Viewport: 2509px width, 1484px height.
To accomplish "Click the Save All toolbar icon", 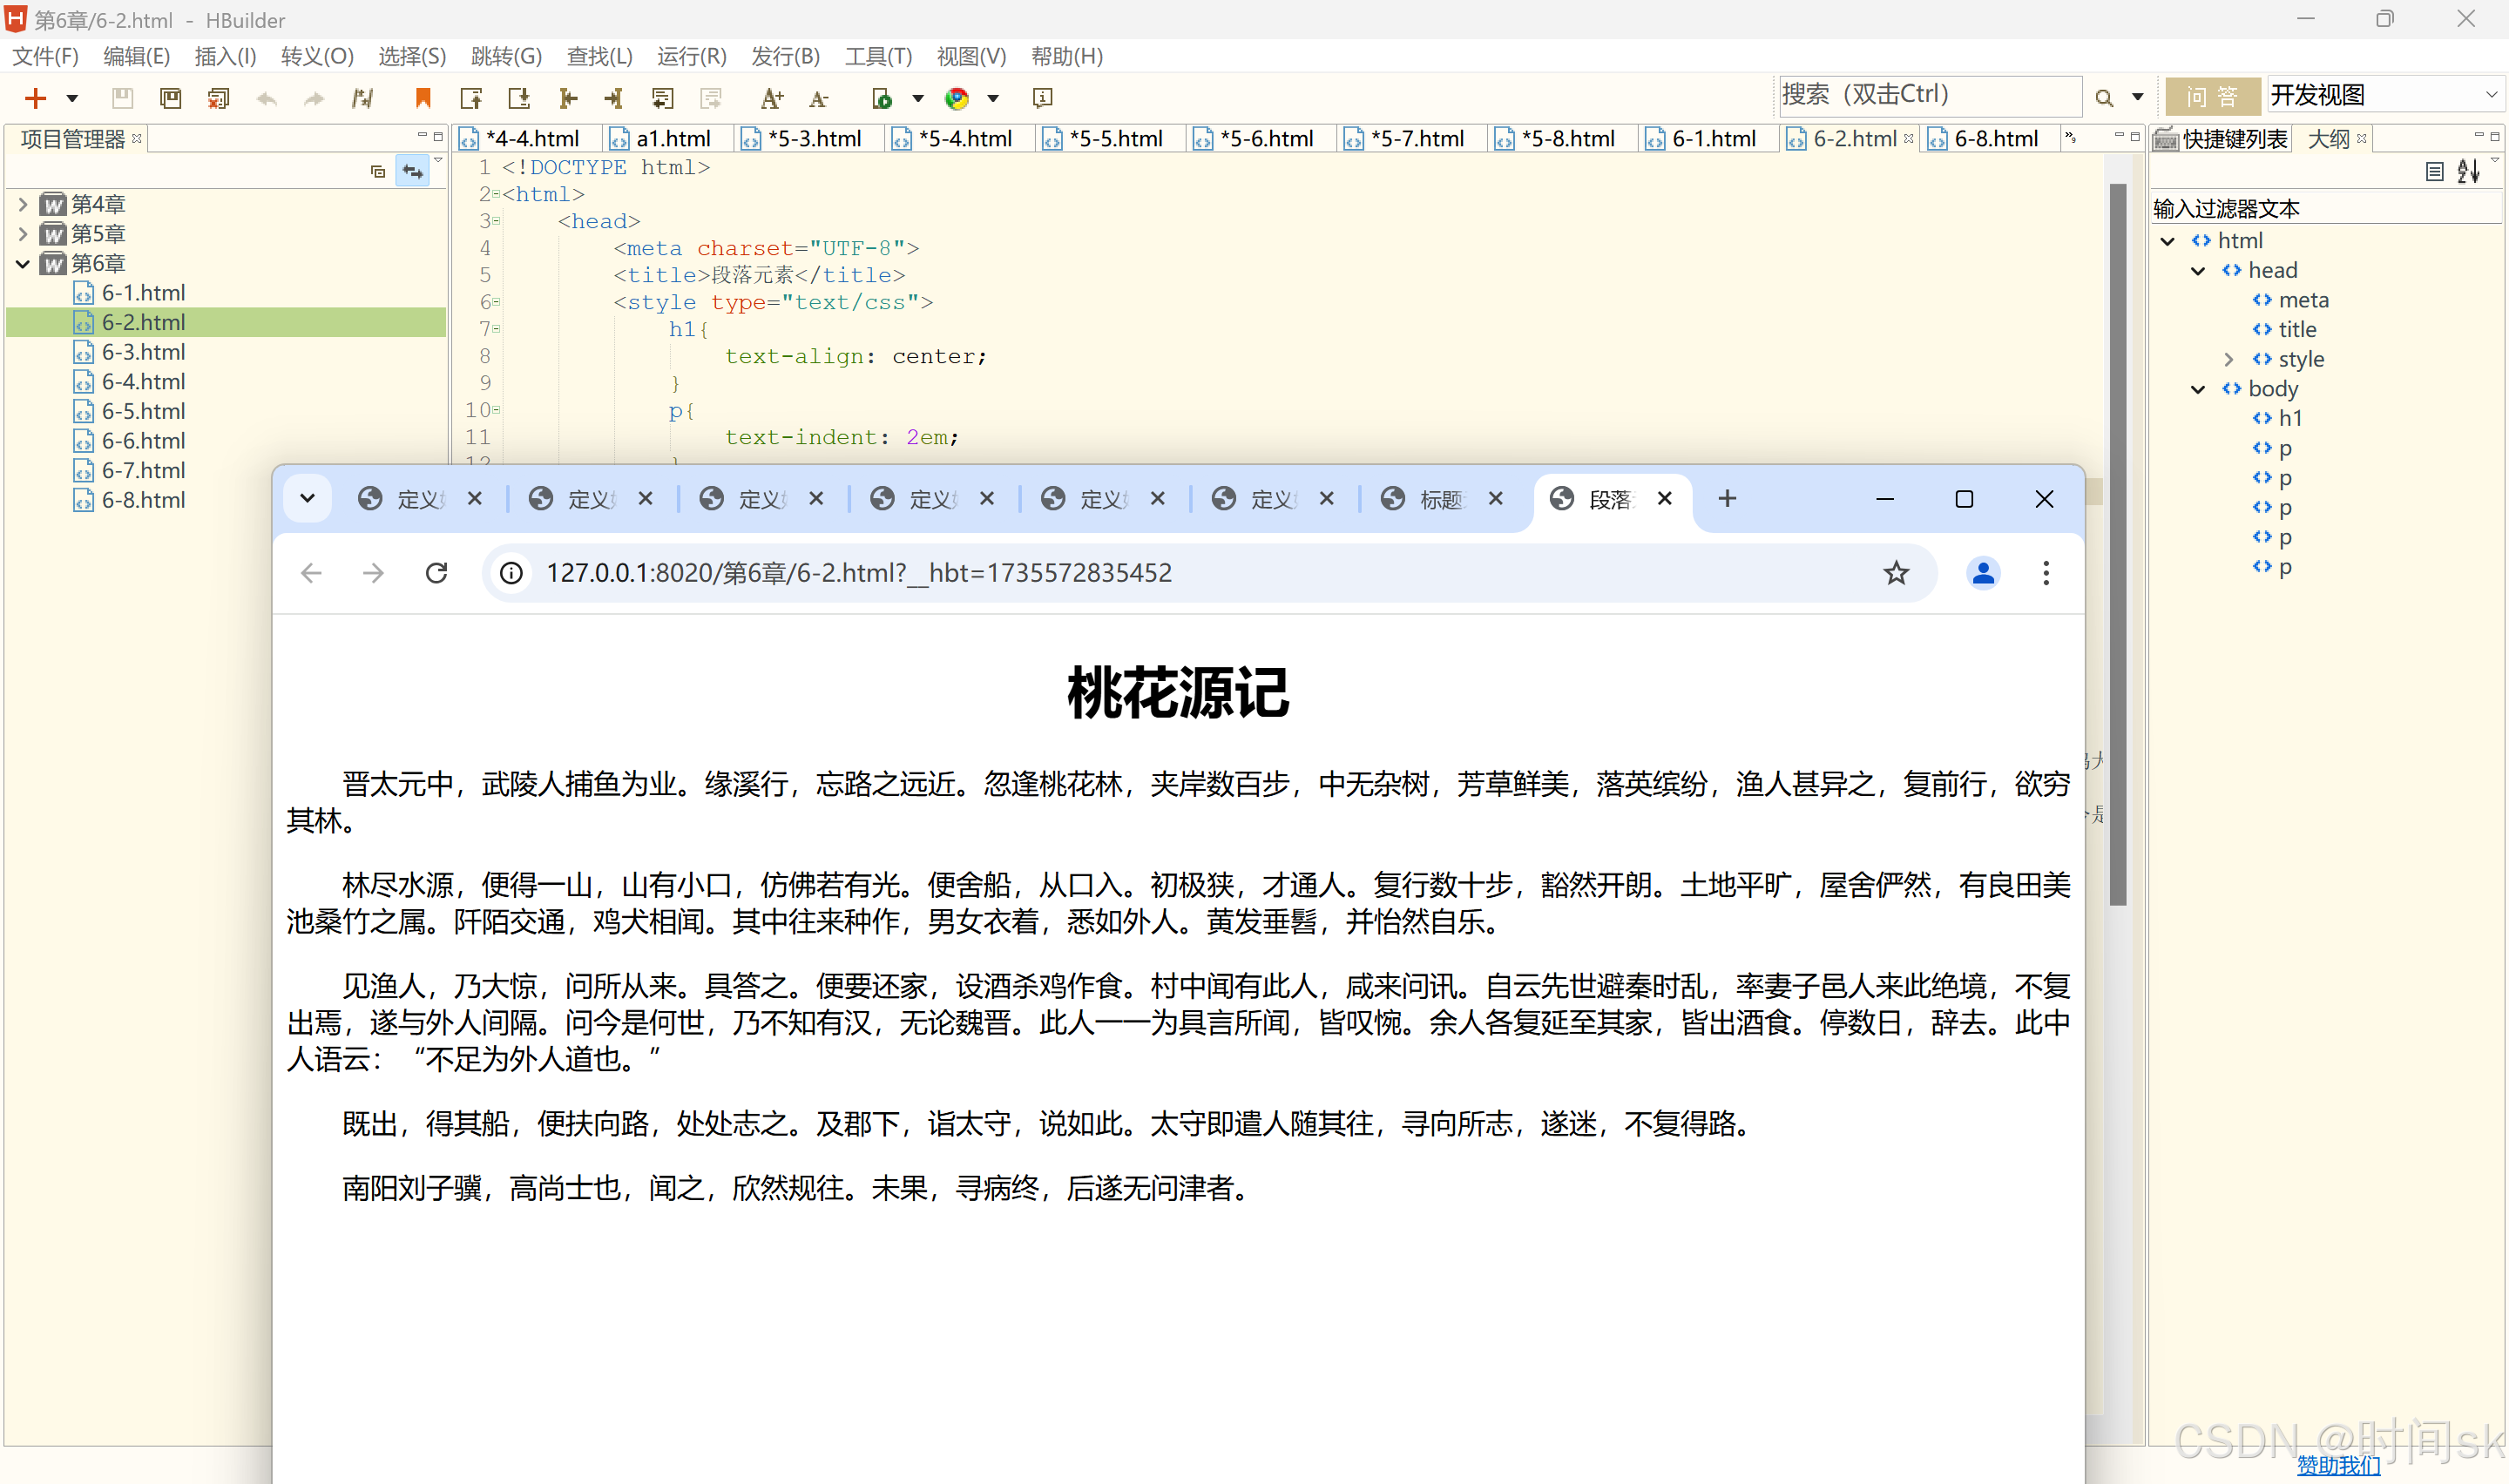I will [171, 98].
